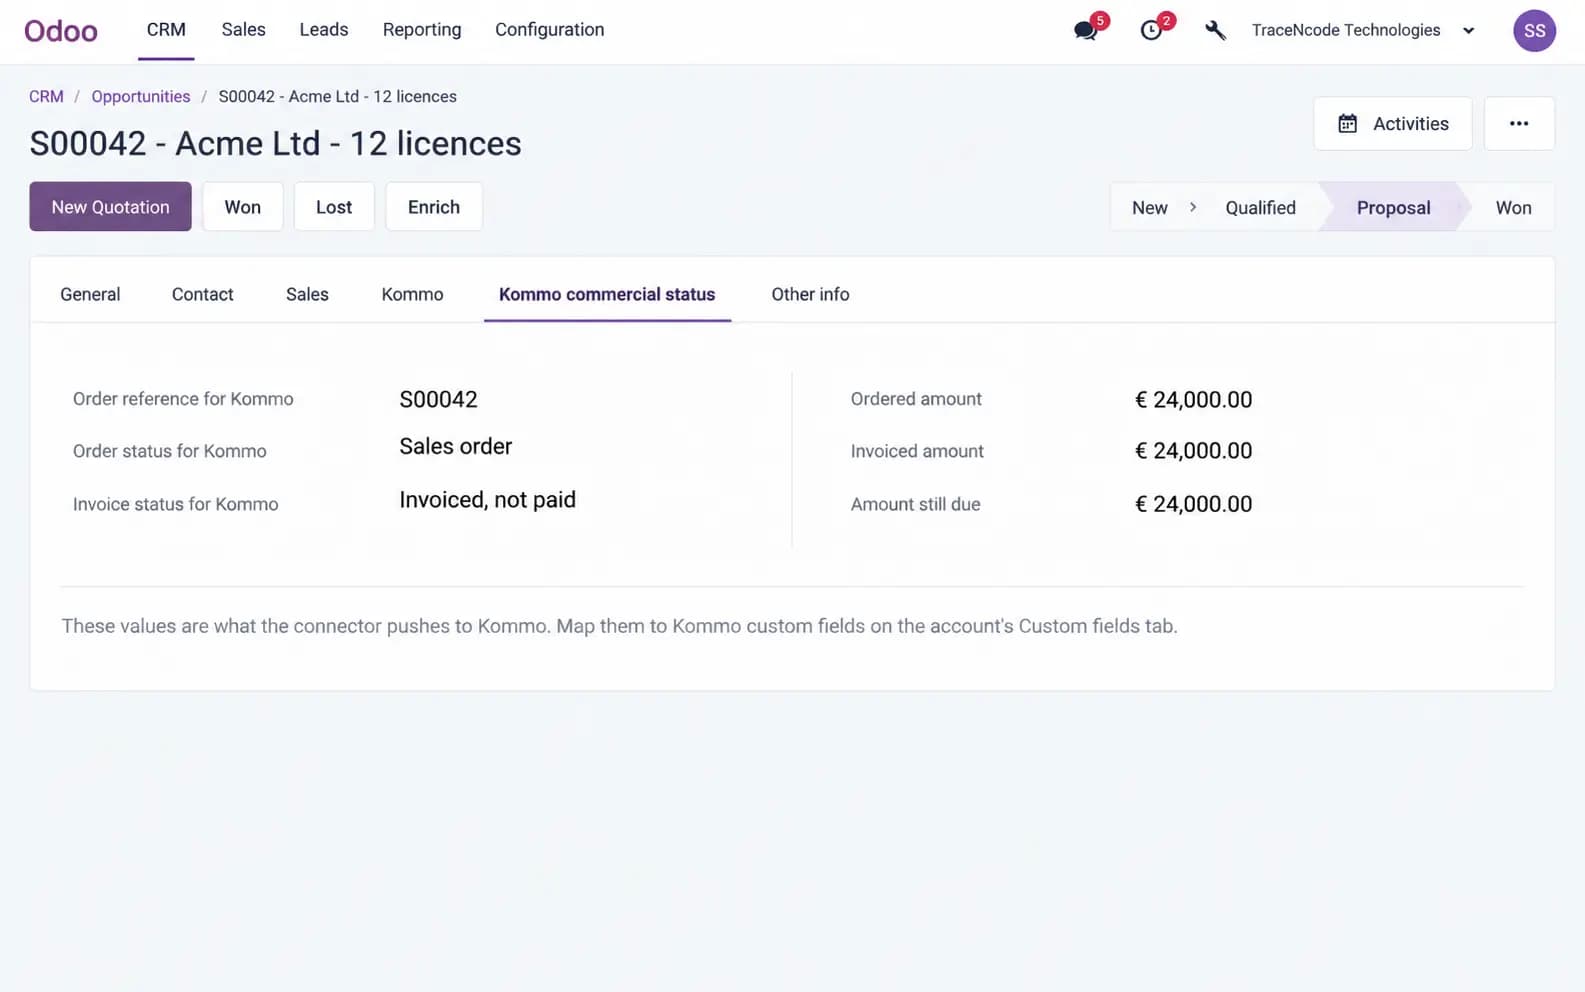
Task: Switch to the Other info tab
Action: coord(810,294)
